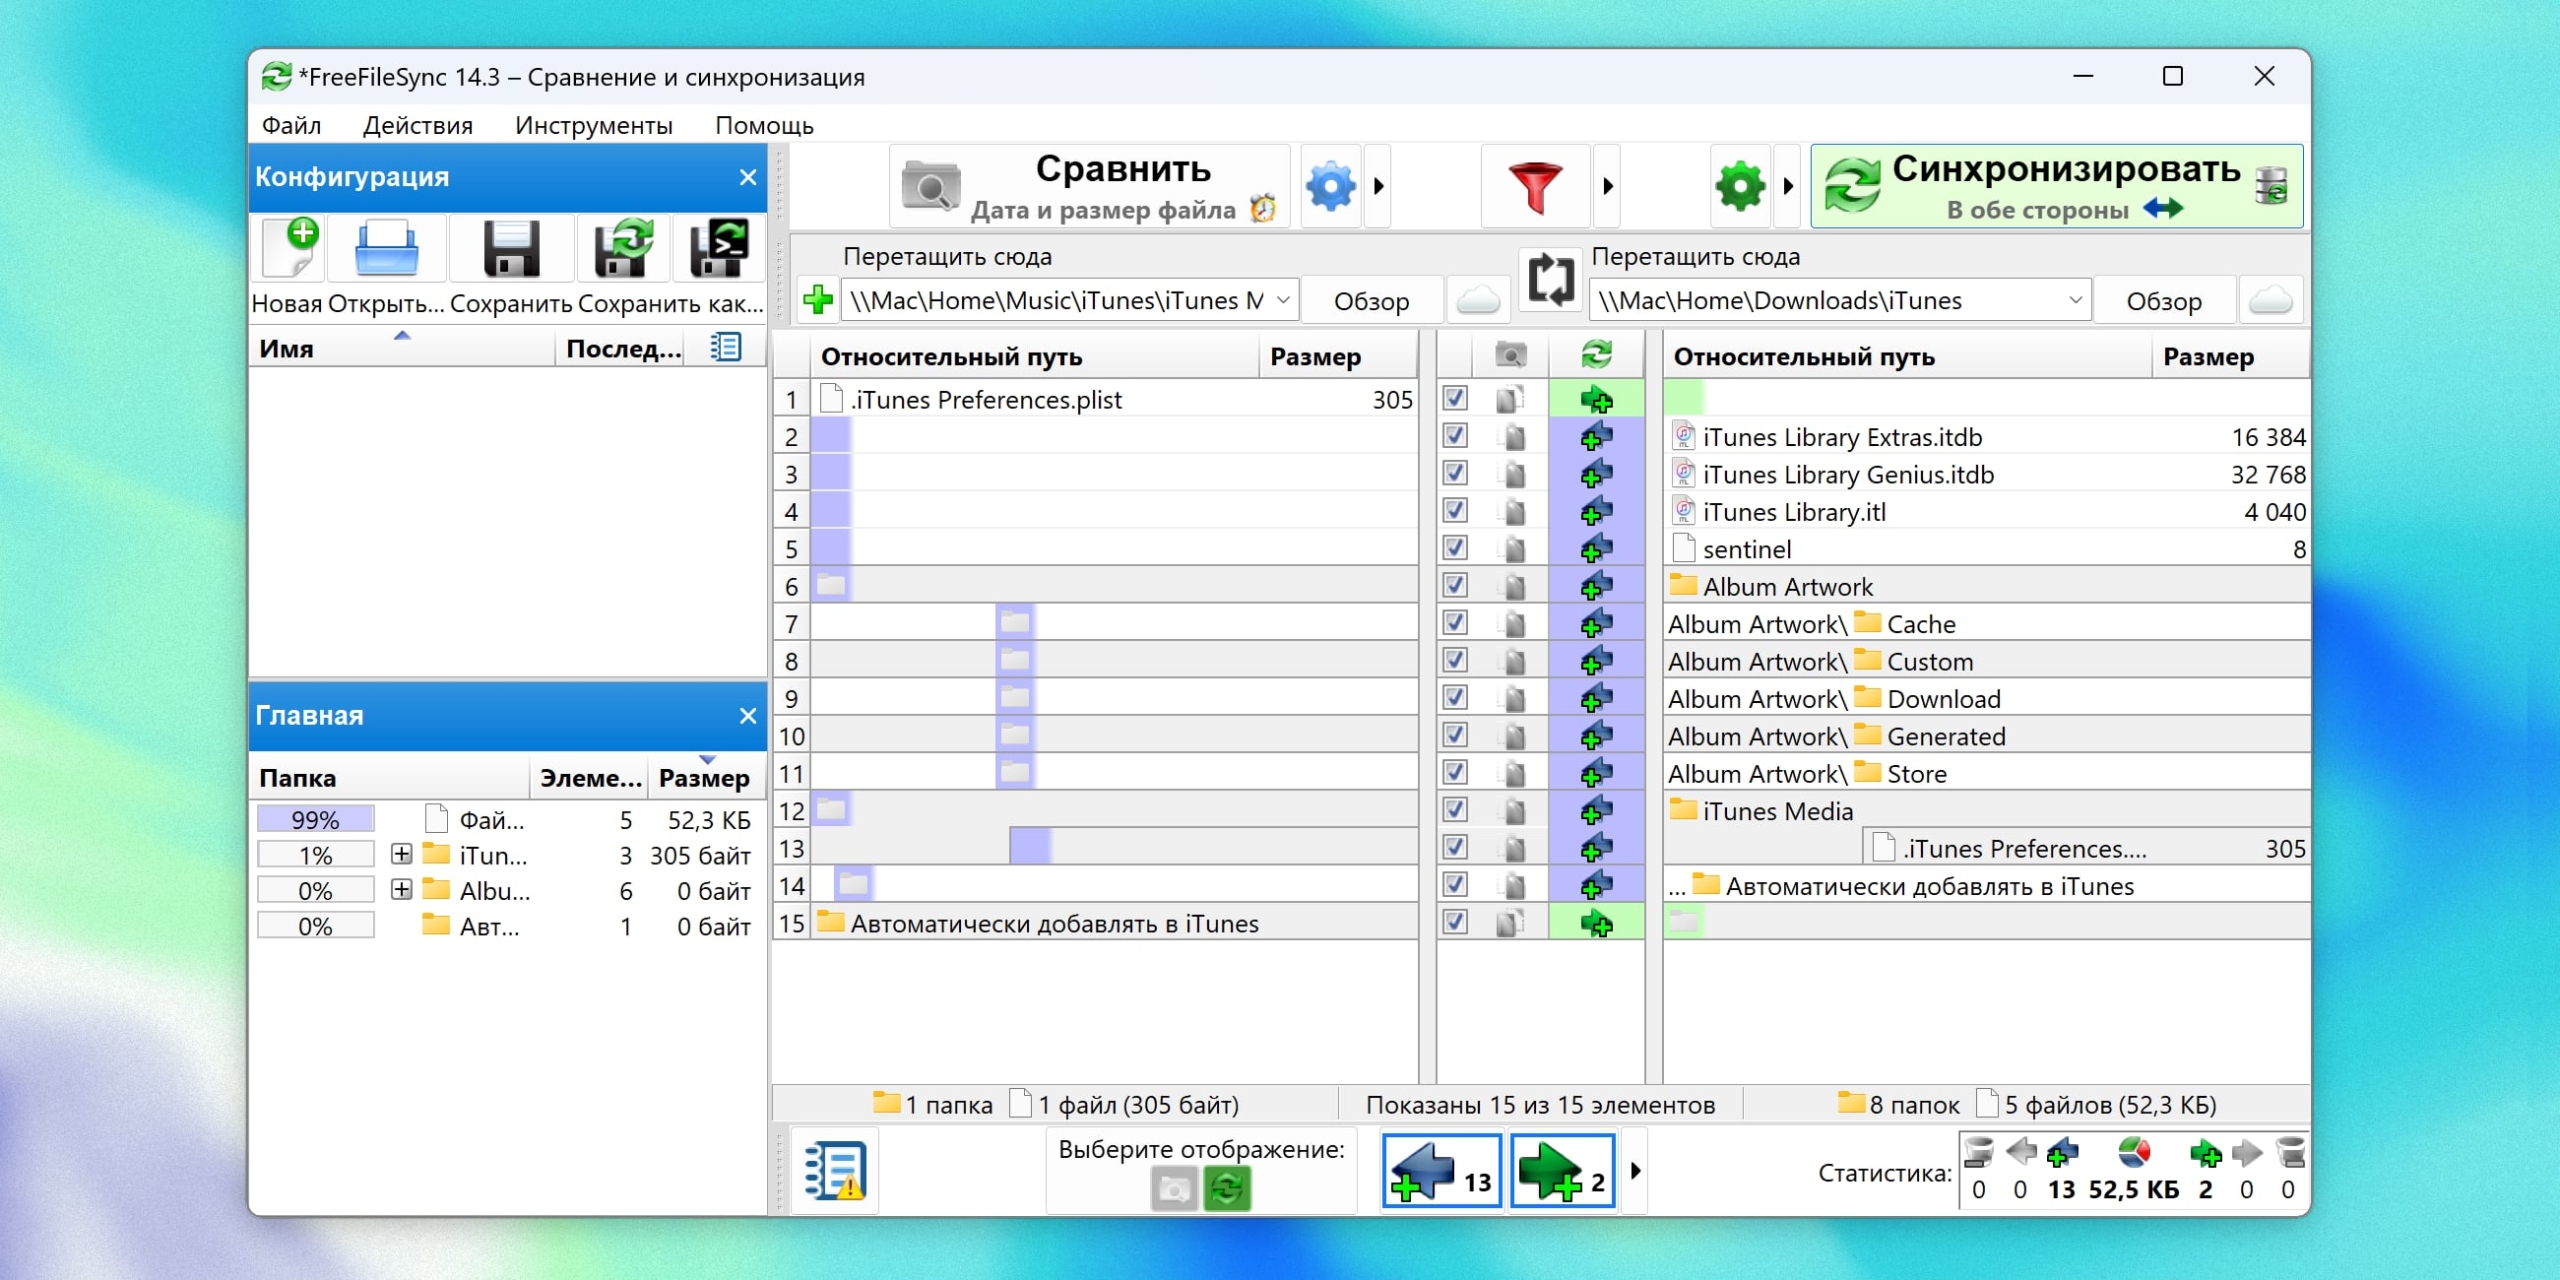Expand view filter options arrow
The width and height of the screenshot is (2560, 1280).
point(1635,1170)
